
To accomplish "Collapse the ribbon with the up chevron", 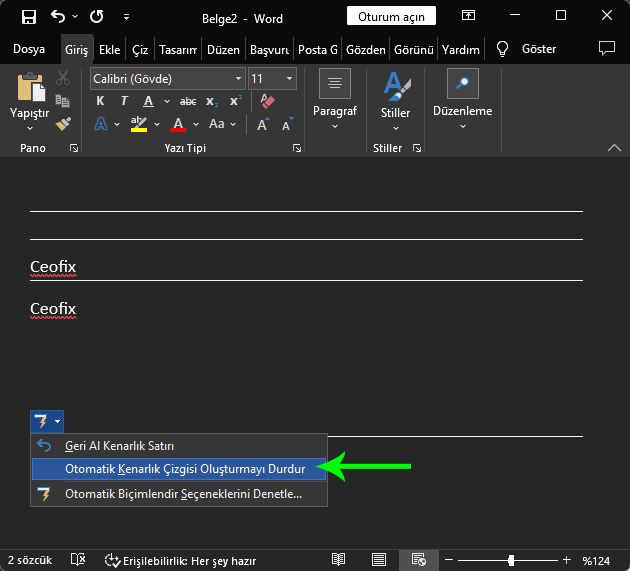I will point(614,148).
